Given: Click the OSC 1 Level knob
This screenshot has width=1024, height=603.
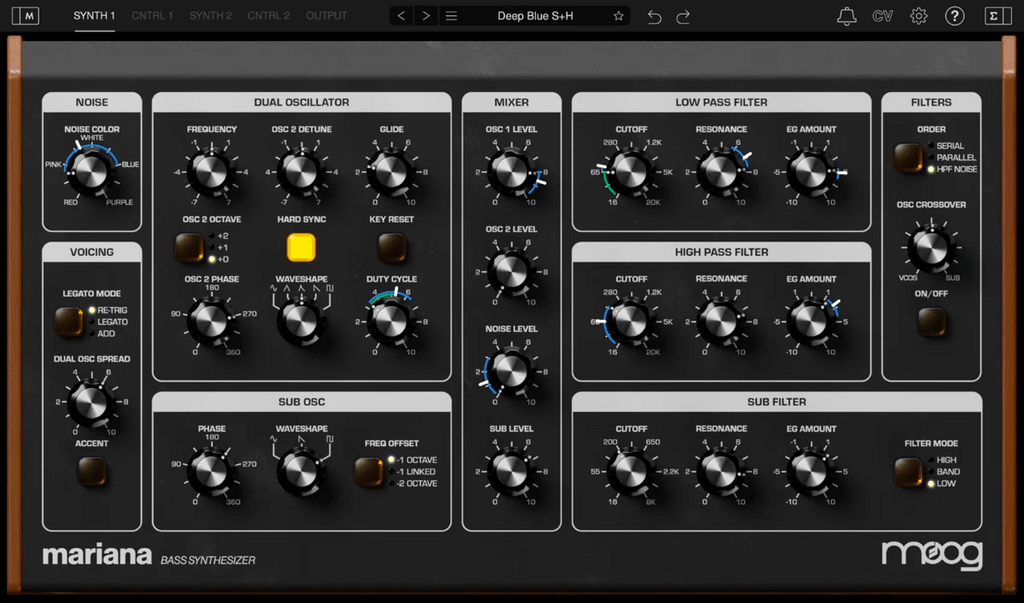Looking at the screenshot, I should 511,172.
